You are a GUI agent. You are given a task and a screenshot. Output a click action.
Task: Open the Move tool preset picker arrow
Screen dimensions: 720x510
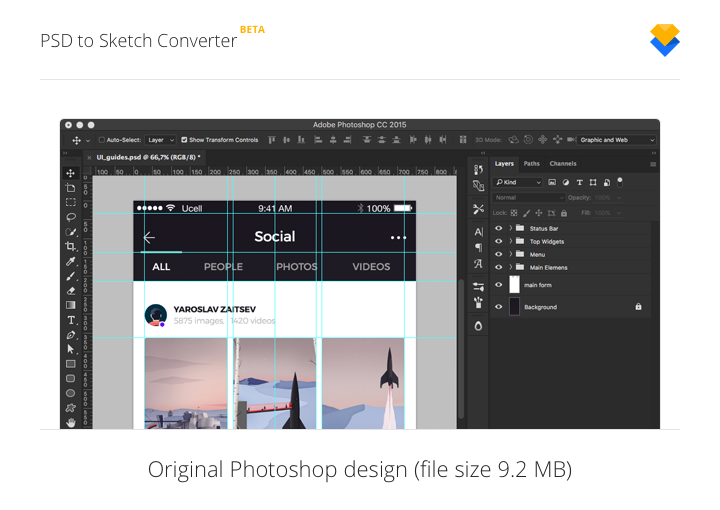tap(88, 140)
